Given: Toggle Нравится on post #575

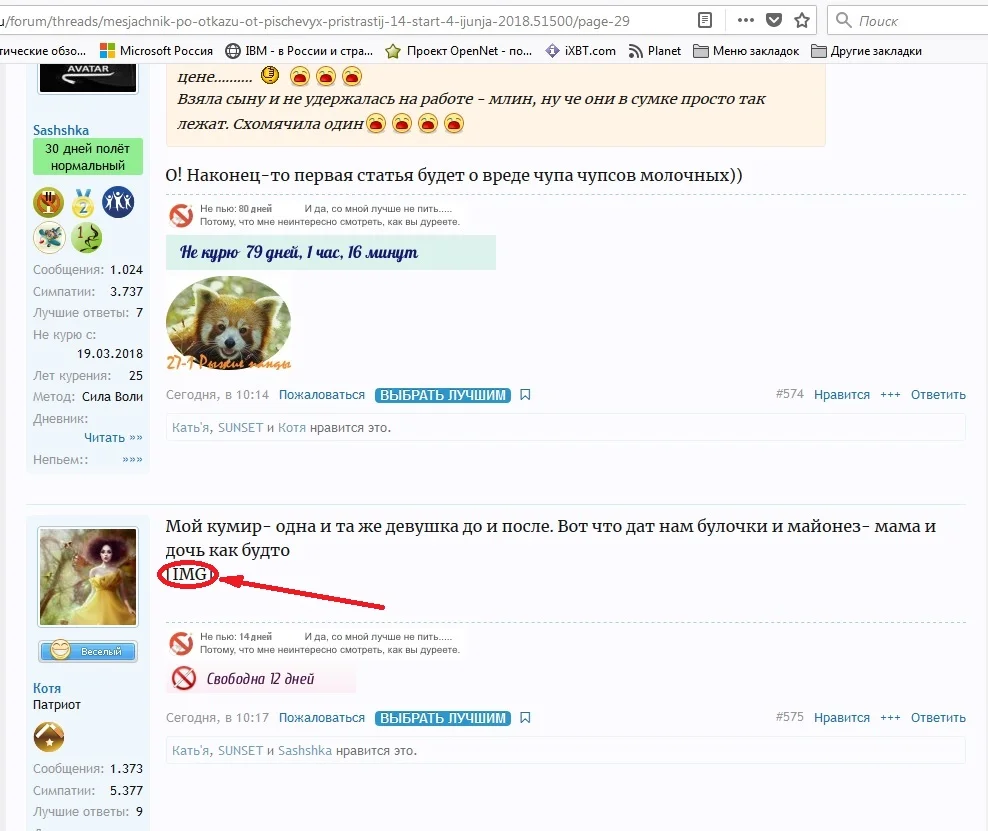Looking at the screenshot, I should 841,717.
